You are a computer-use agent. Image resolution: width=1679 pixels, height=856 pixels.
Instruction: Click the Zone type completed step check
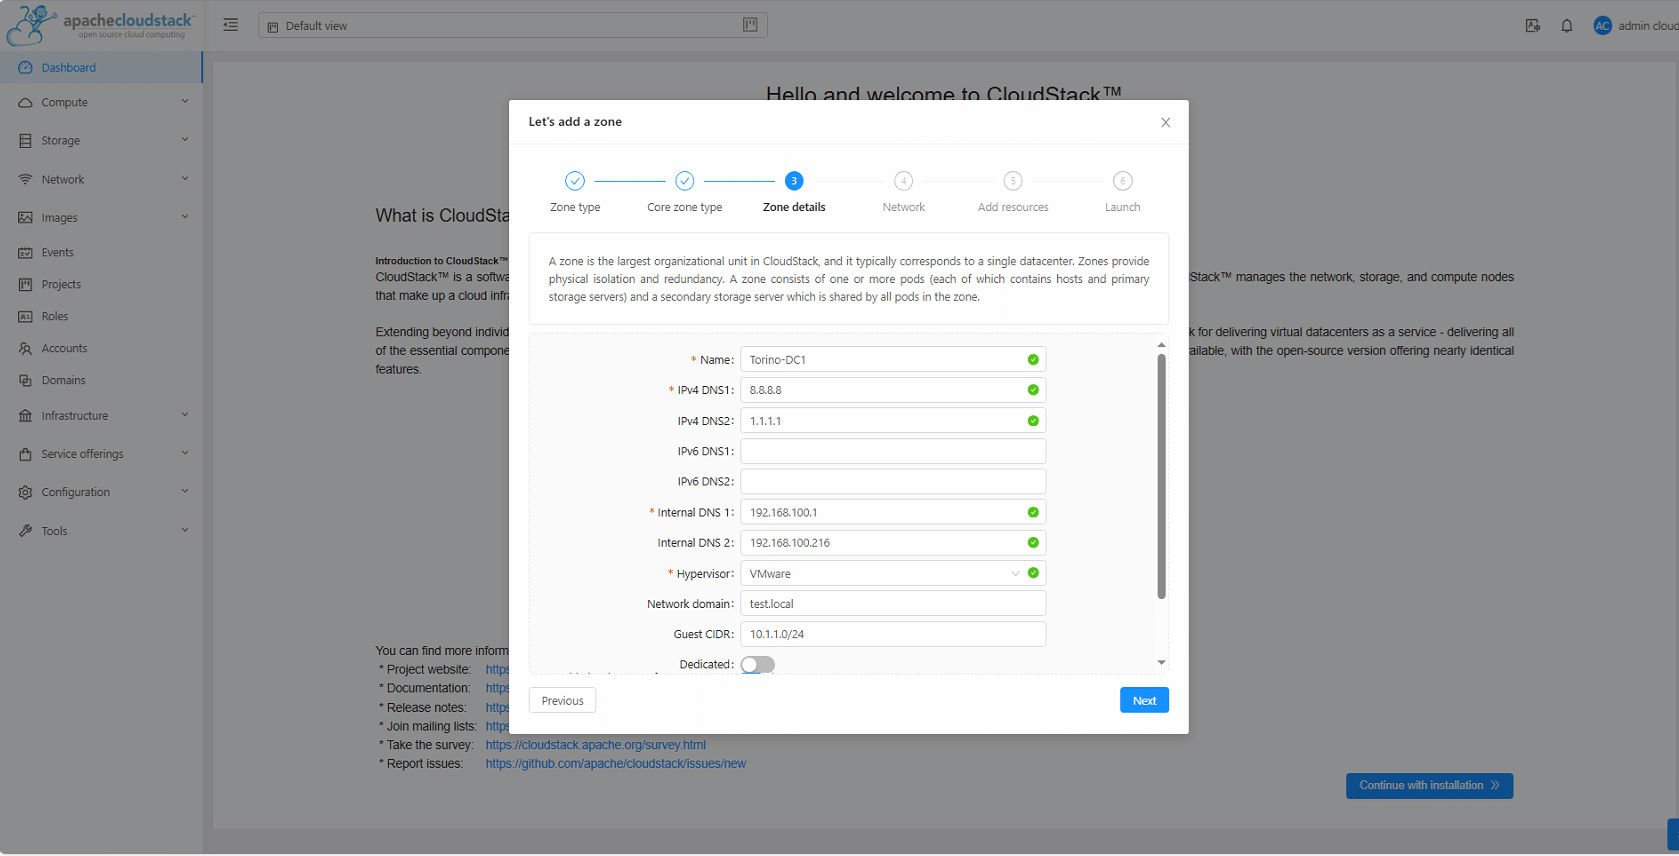pyautogui.click(x=575, y=181)
